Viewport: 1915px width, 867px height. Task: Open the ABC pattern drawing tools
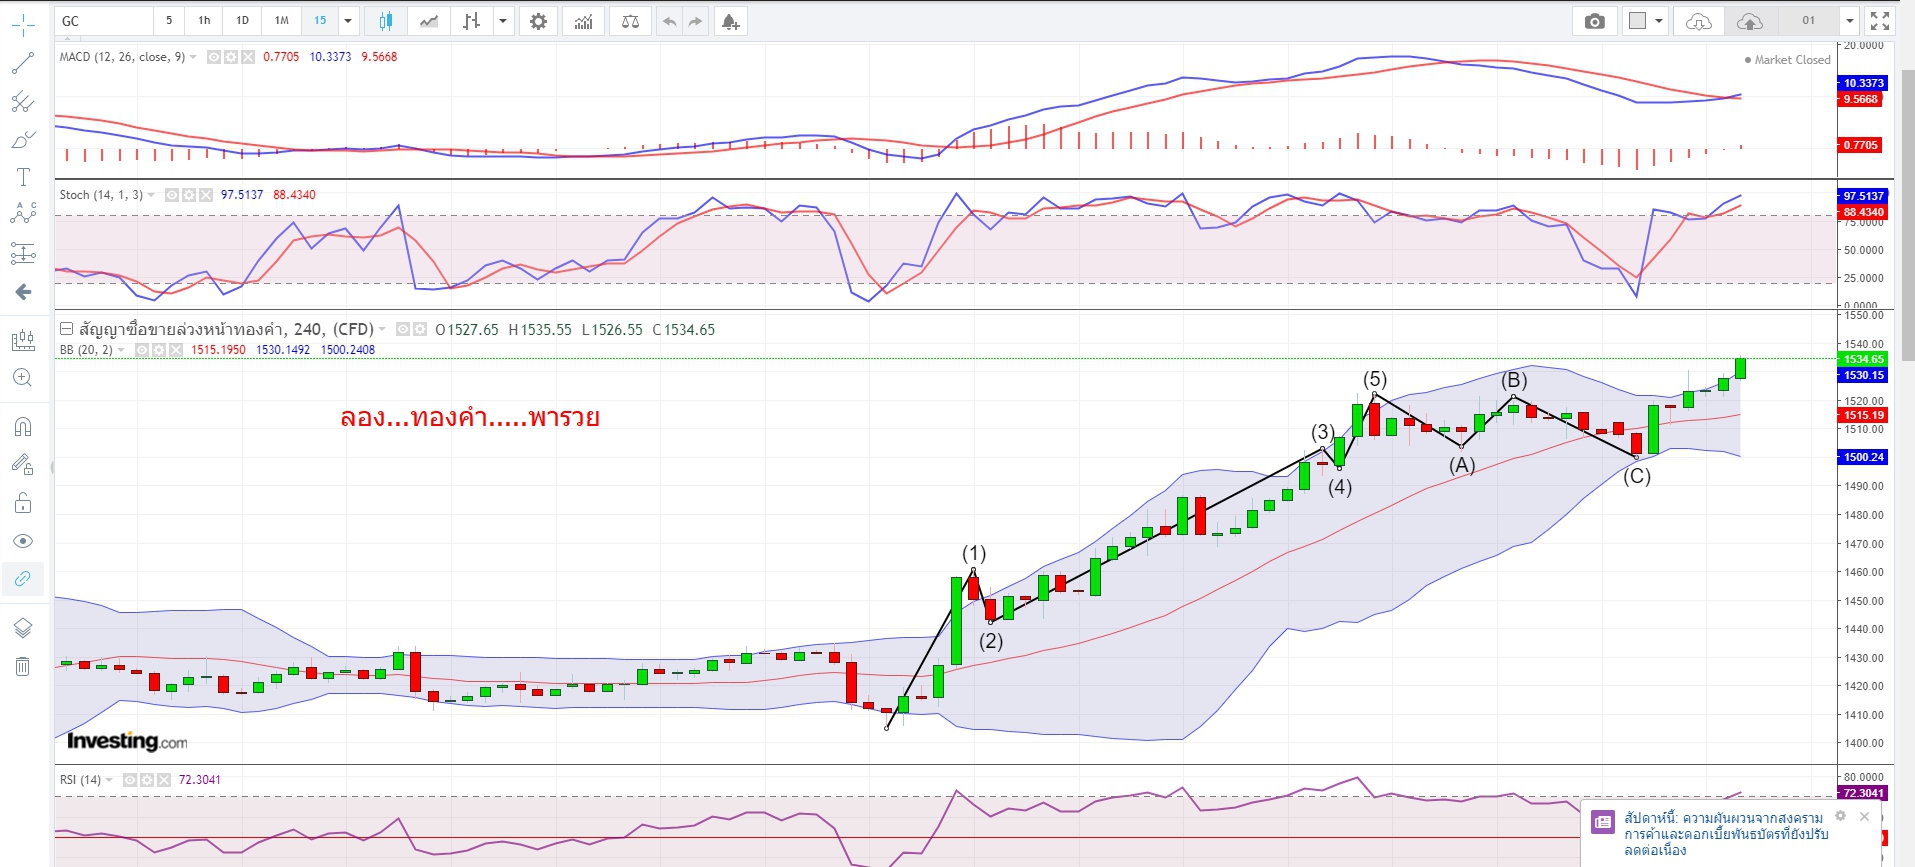[x=23, y=213]
